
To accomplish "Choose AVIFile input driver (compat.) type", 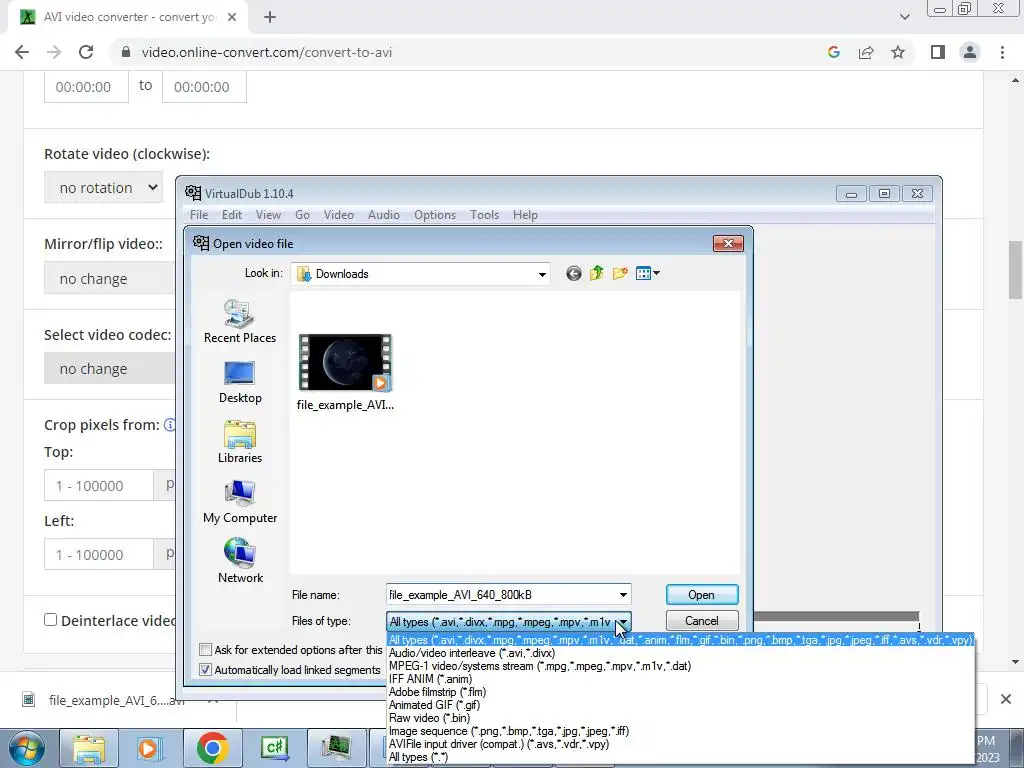I will pos(680,744).
